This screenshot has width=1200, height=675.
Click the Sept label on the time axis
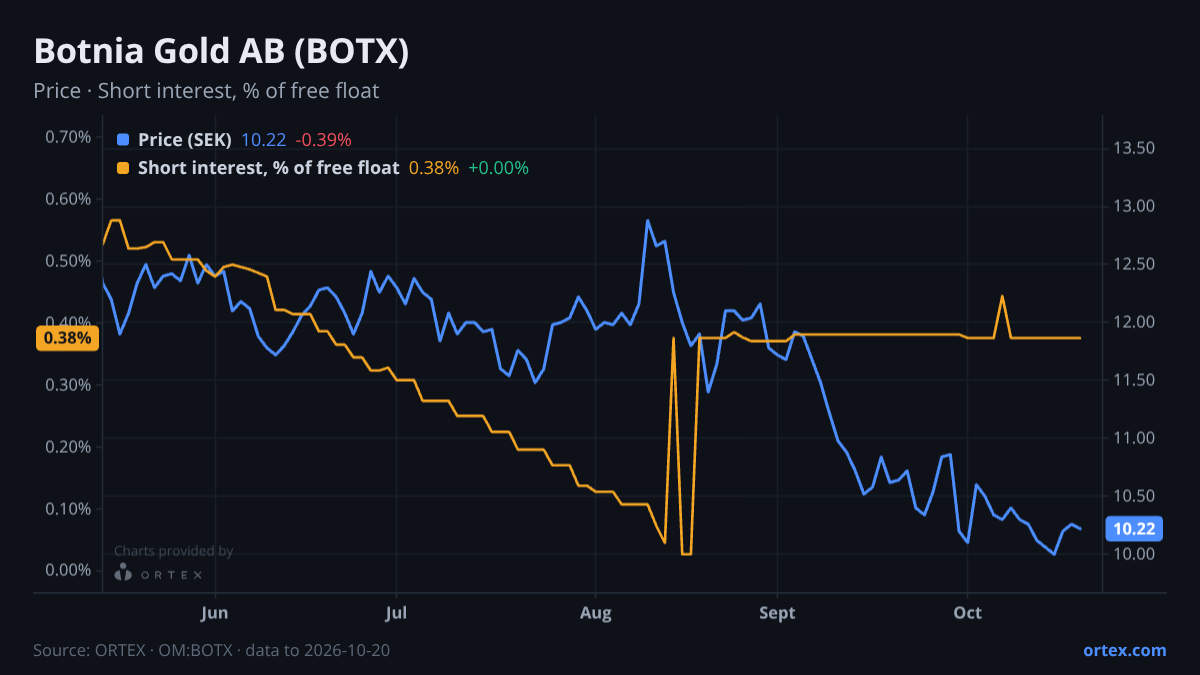coord(777,612)
